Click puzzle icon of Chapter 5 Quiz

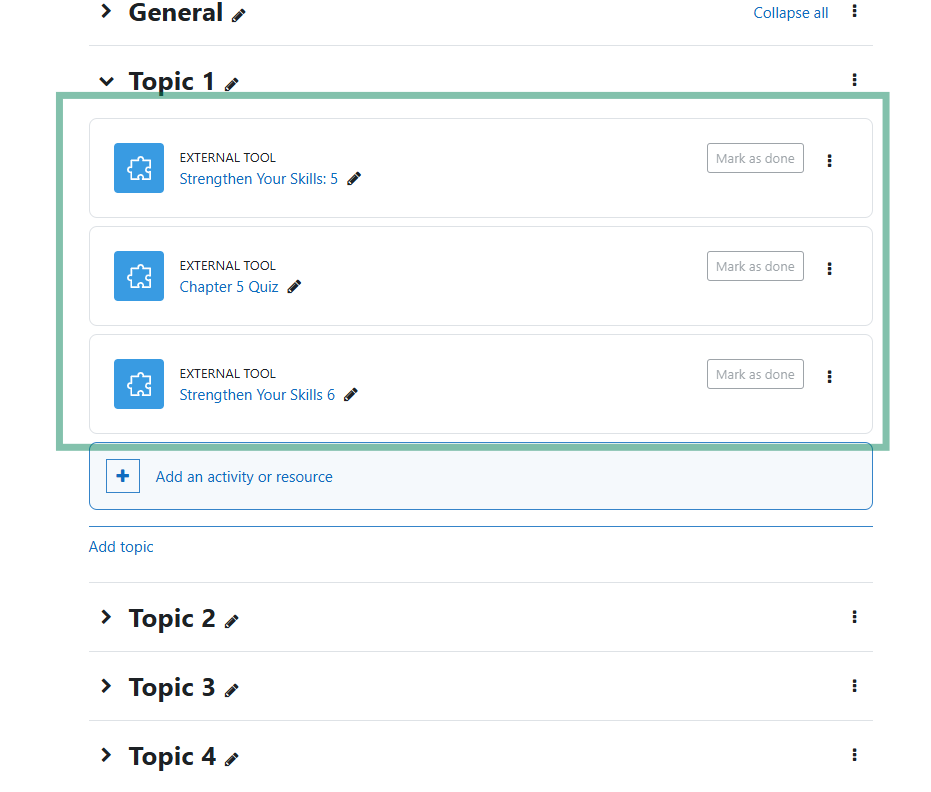(x=139, y=276)
